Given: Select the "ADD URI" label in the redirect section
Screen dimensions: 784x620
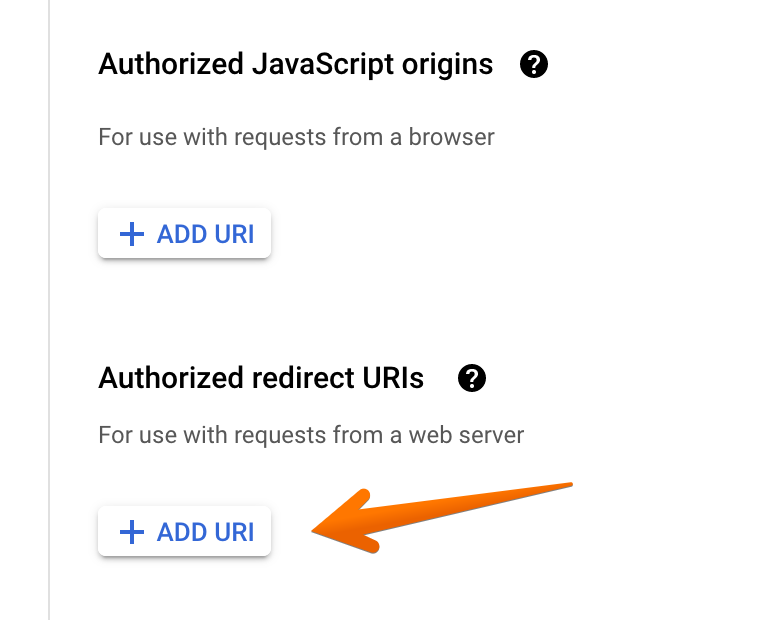Looking at the screenshot, I should point(205,532).
